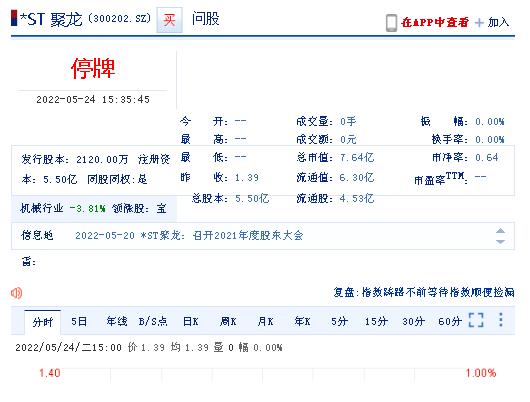Click the red 停牌 status text
This screenshot has width=530, height=402.
pyautogui.click(x=93, y=68)
